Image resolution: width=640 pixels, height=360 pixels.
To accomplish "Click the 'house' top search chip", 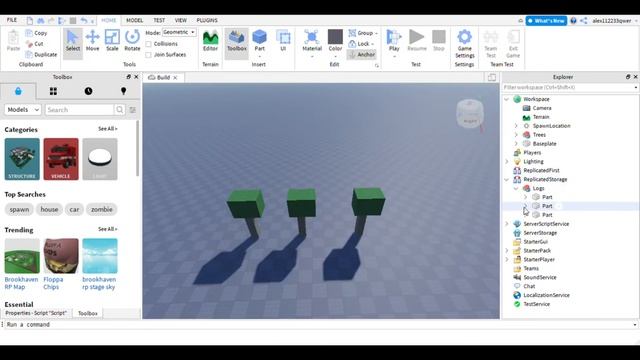I will 49,209.
